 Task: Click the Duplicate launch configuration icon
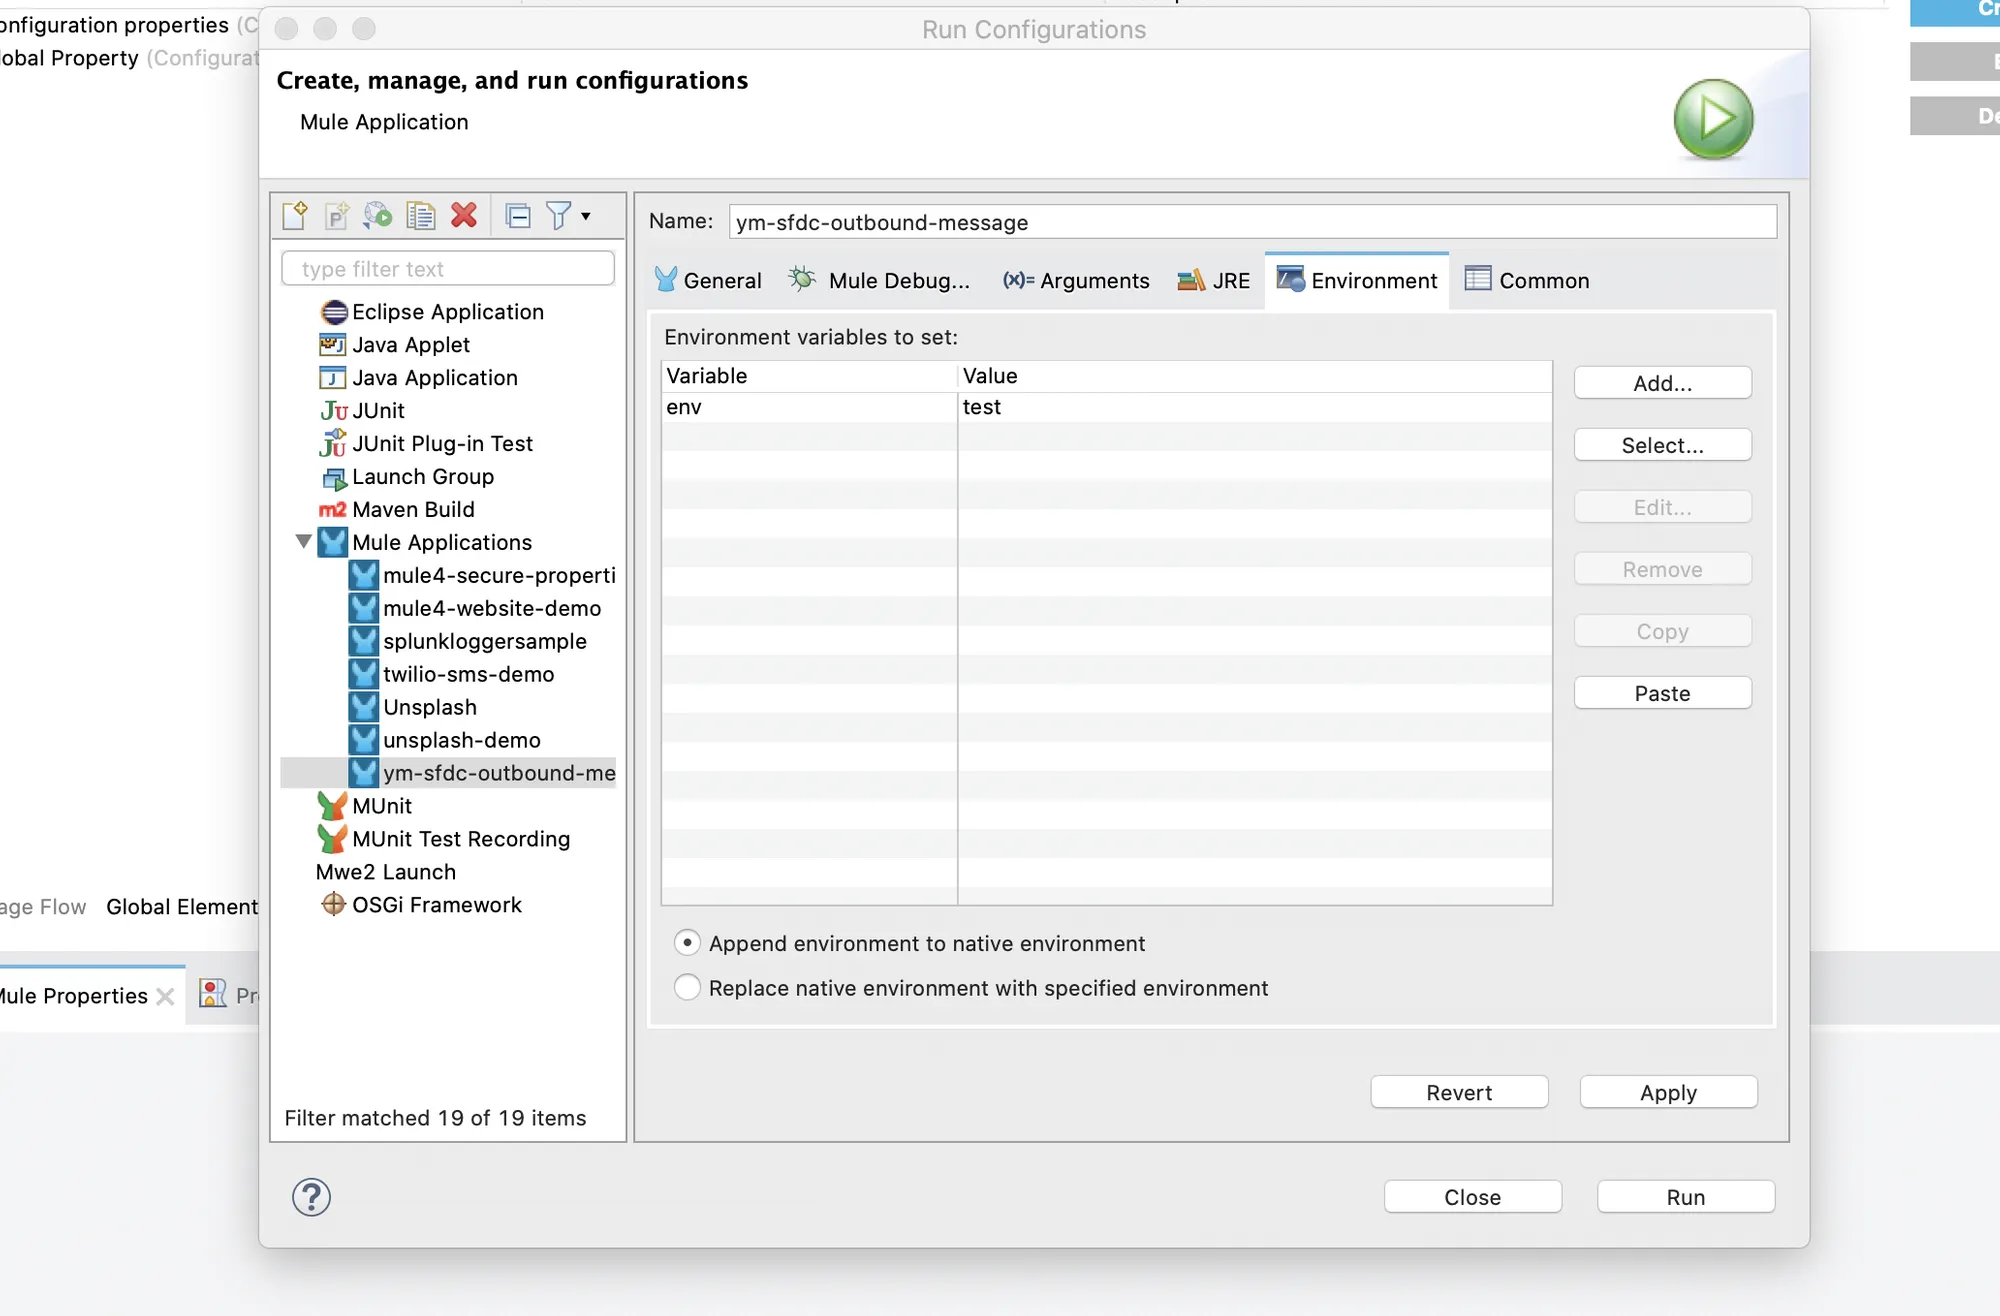pyautogui.click(x=421, y=215)
